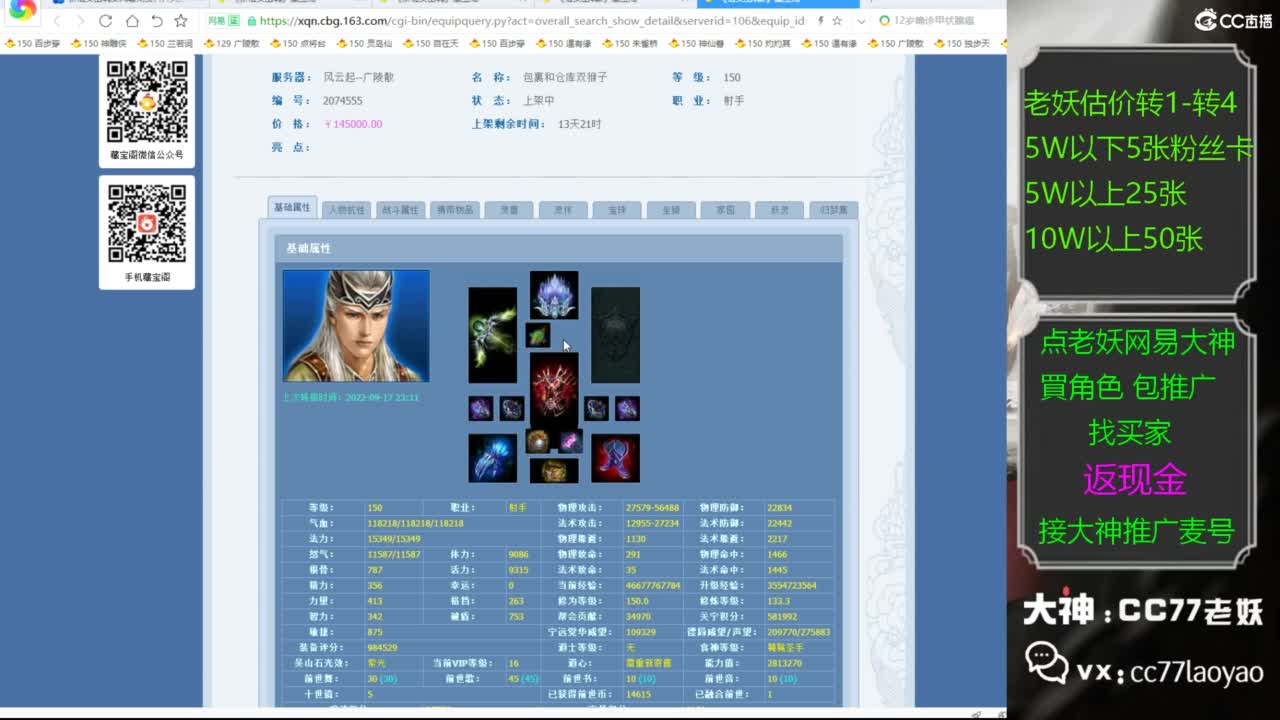The width and height of the screenshot is (1280, 720).
Task: Click the 装备评分 value 984529
Action: (382, 648)
